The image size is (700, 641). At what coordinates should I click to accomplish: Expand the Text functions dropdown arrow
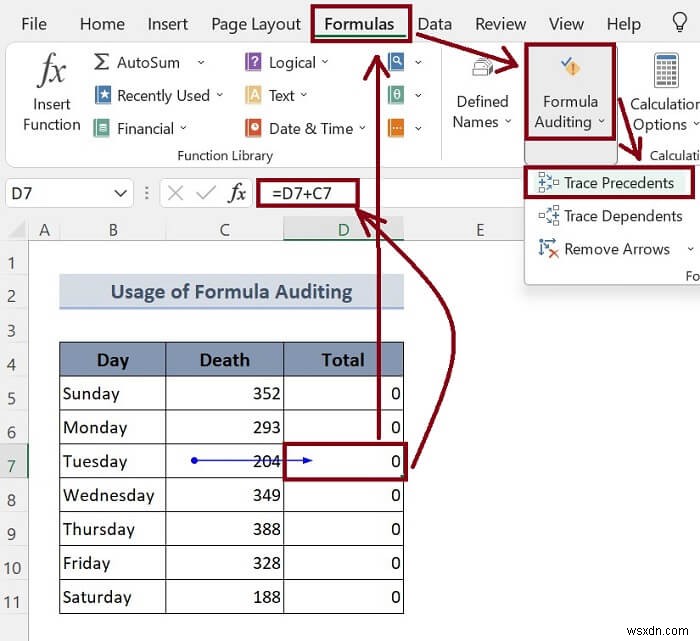[x=304, y=95]
